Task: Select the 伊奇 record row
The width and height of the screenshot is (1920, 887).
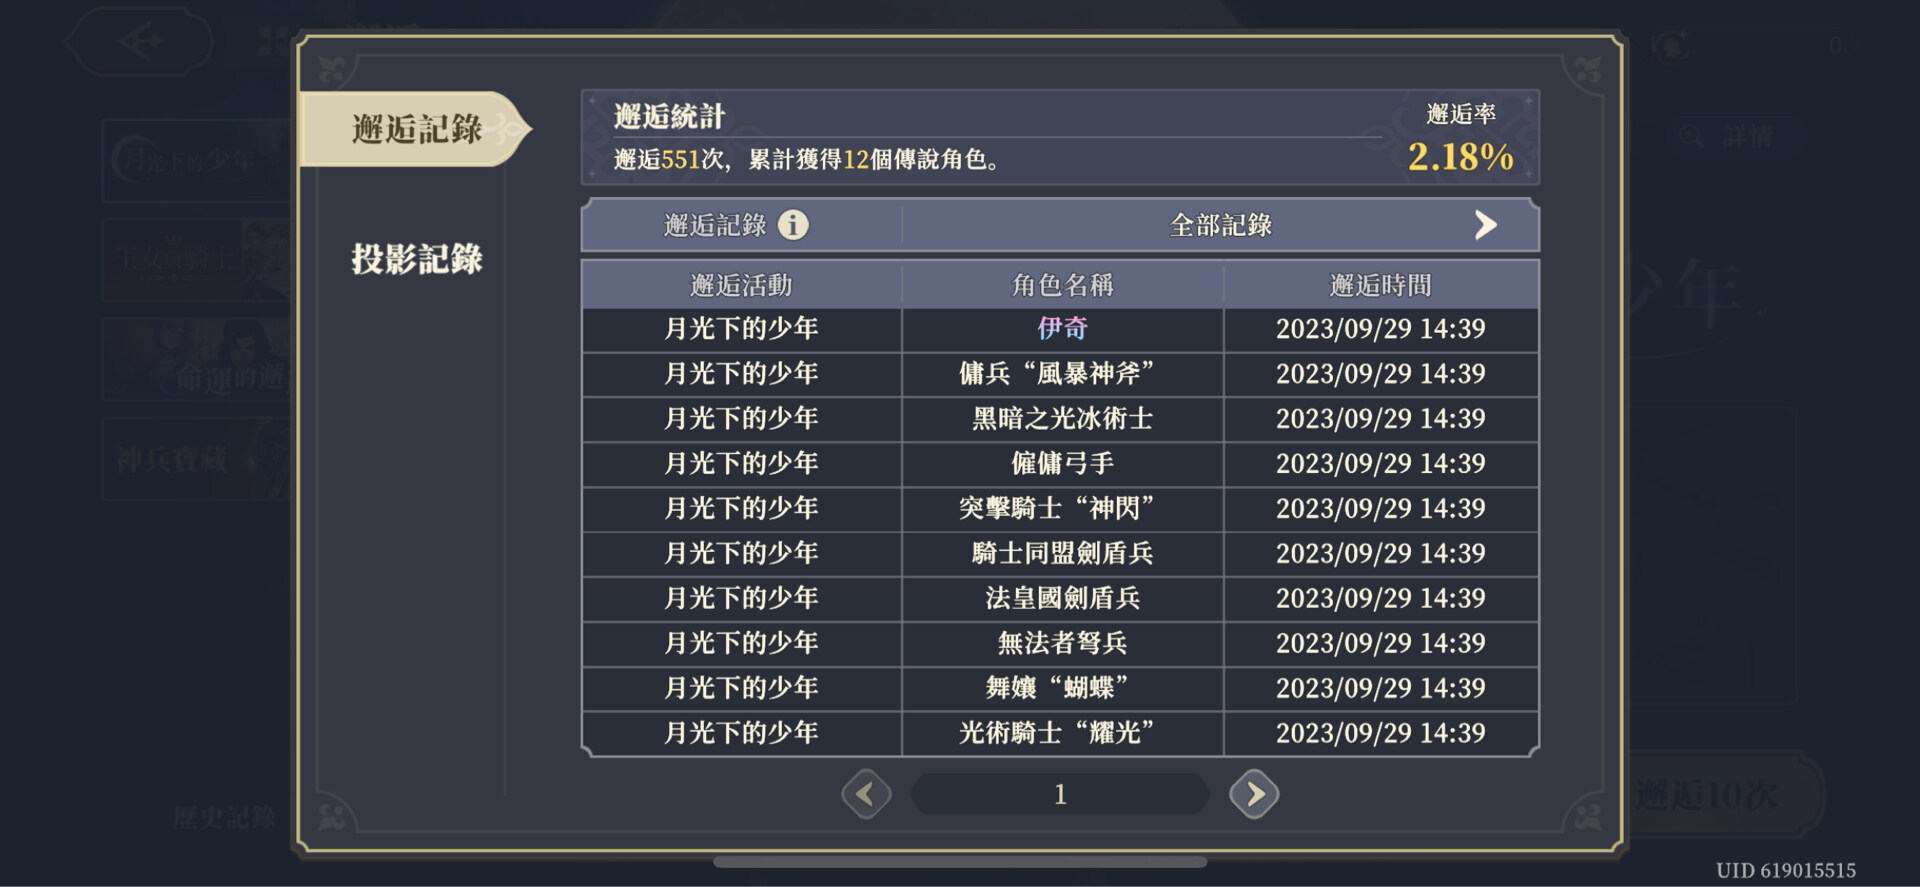Action: [1061, 329]
